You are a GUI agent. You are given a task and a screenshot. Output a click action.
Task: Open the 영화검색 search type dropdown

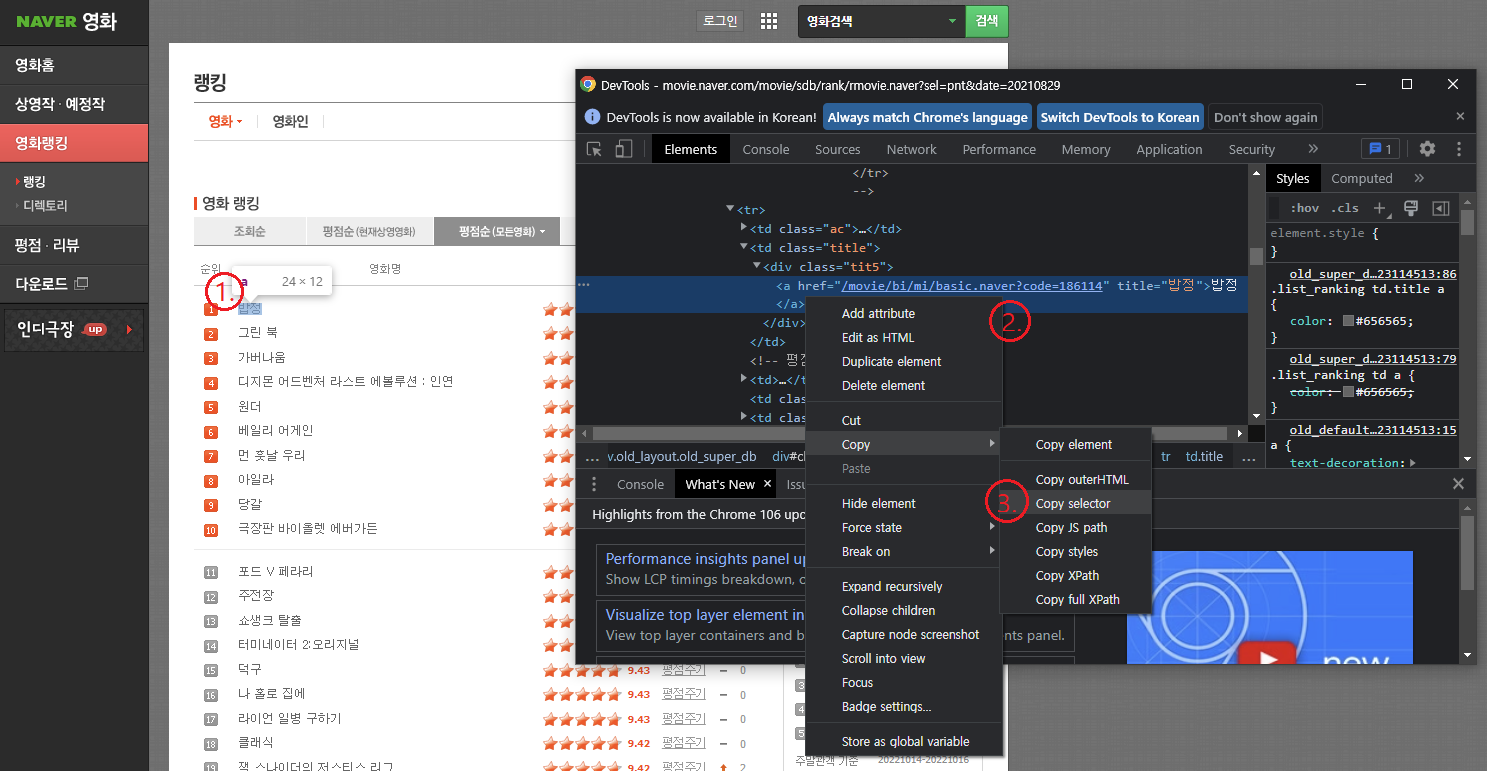(x=882, y=21)
